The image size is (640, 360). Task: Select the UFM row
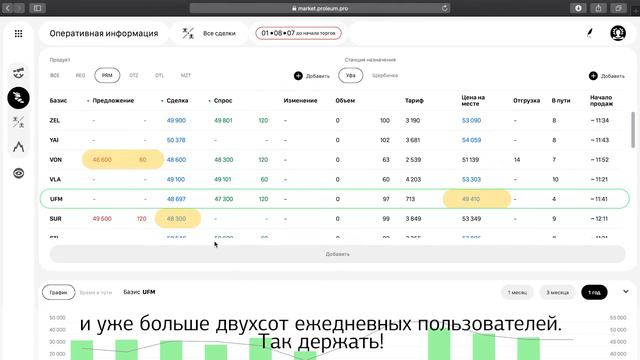click(x=335, y=199)
